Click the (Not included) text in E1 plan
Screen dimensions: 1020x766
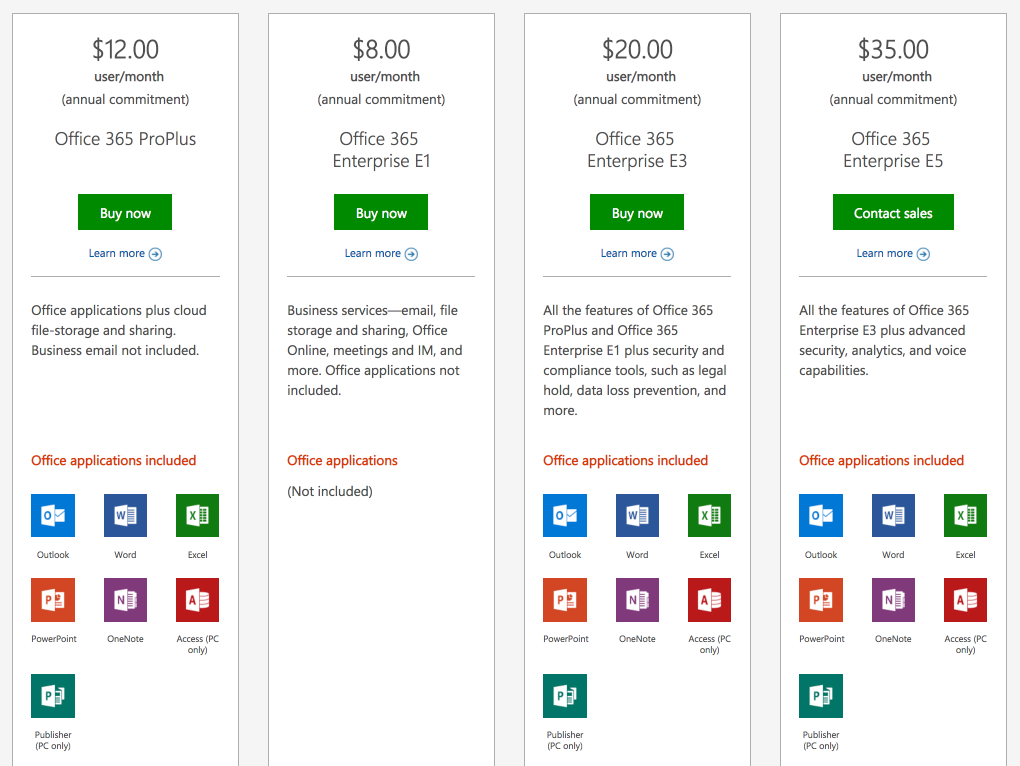[x=330, y=492]
